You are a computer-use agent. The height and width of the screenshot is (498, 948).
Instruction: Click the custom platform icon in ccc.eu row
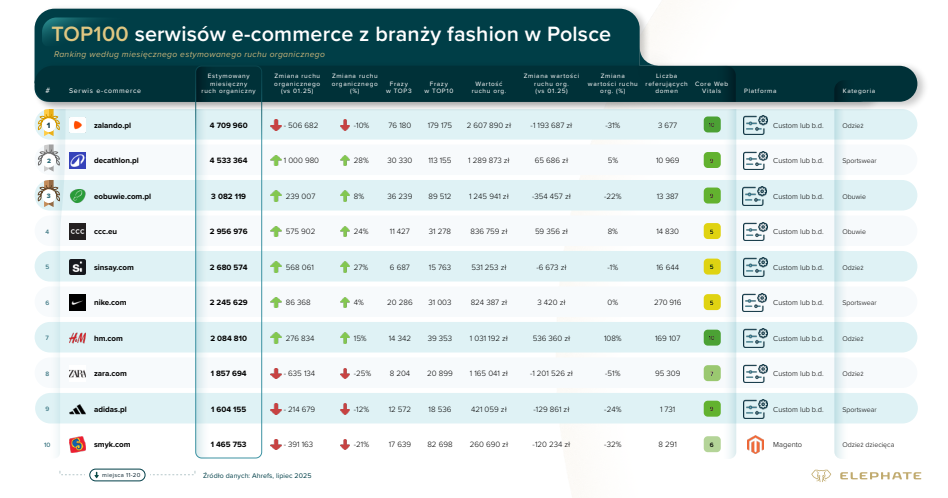point(755,231)
